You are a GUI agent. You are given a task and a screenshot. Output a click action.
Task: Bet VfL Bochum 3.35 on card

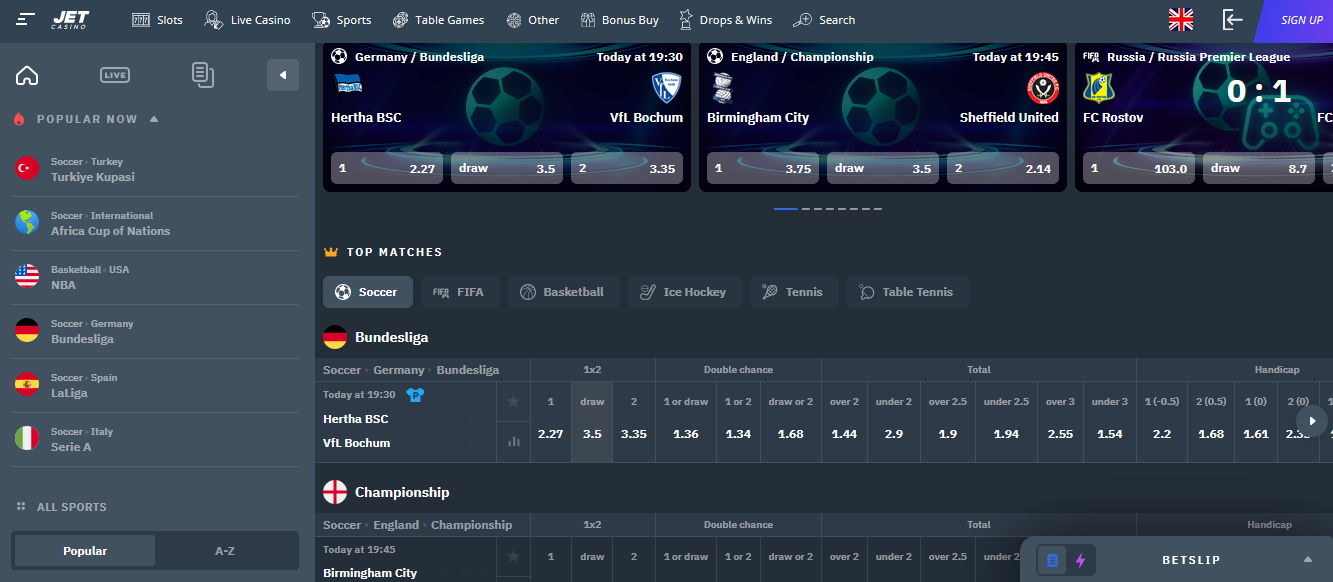tap(627, 168)
